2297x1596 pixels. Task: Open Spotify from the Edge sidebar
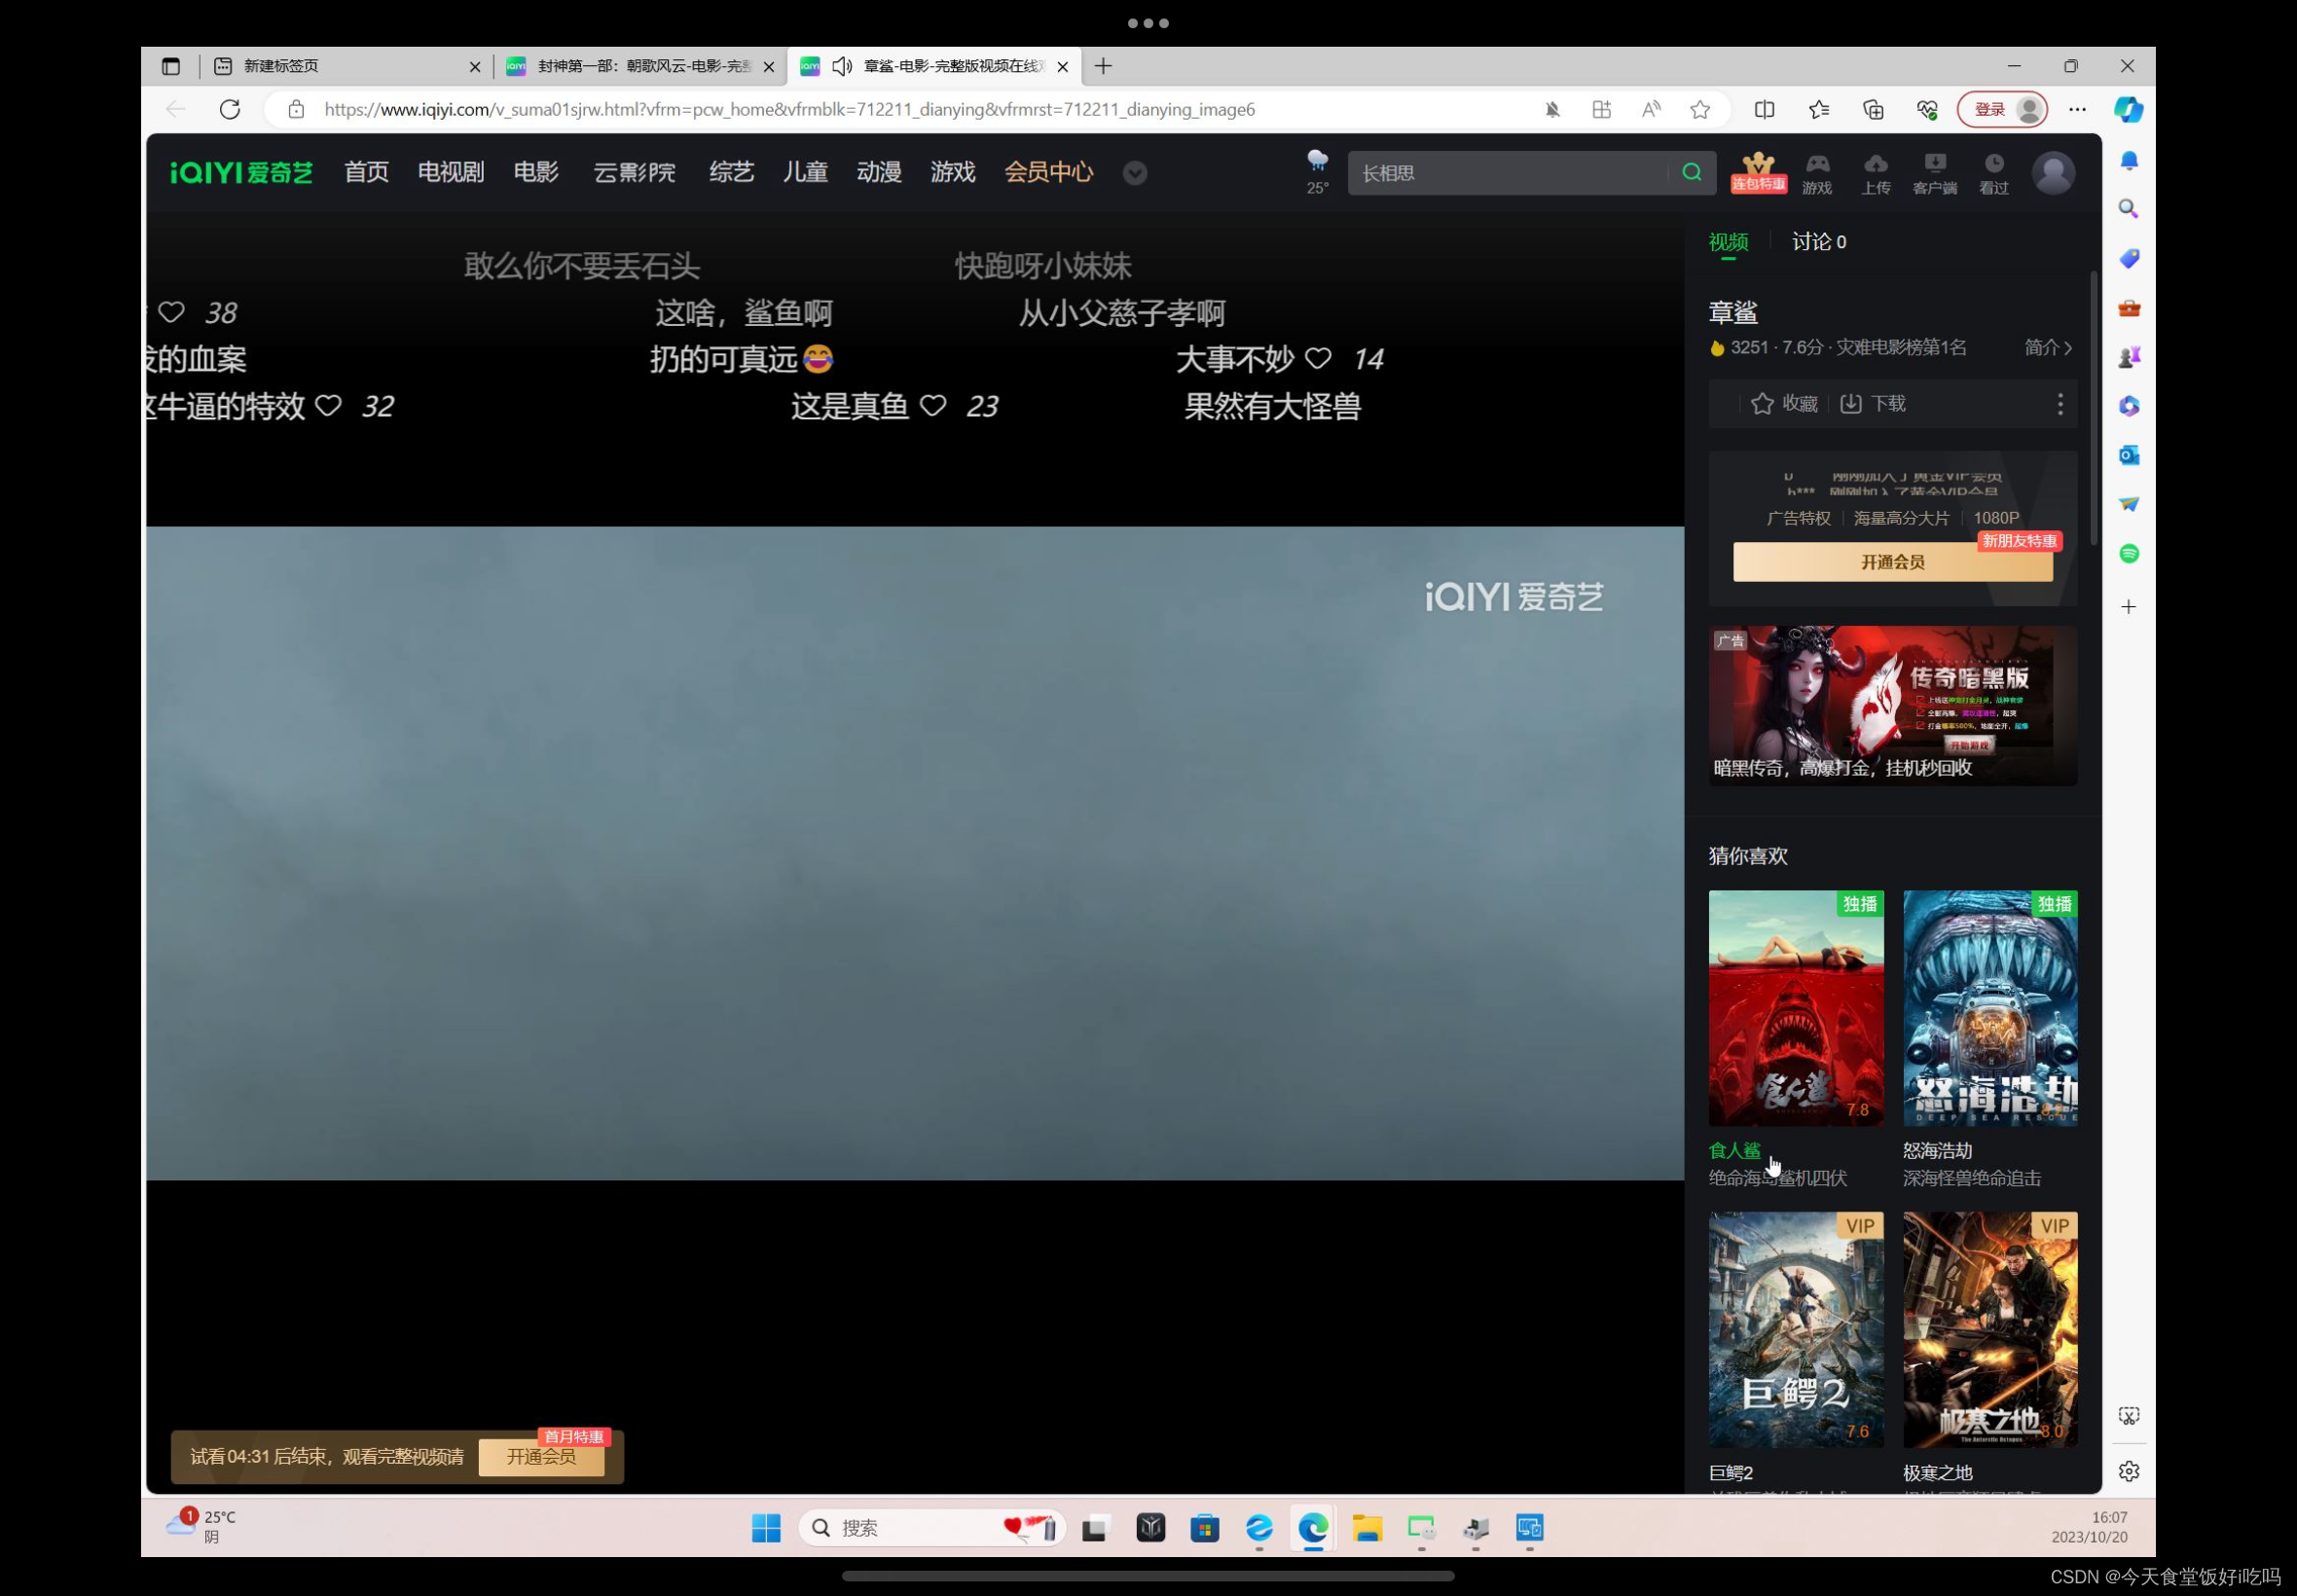(x=2129, y=552)
